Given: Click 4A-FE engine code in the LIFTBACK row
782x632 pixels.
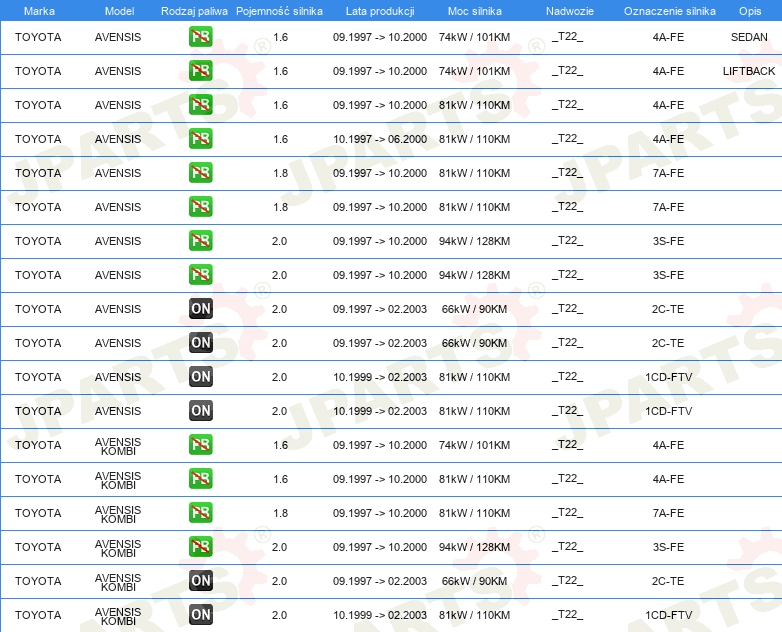Looking at the screenshot, I should click(668, 71).
